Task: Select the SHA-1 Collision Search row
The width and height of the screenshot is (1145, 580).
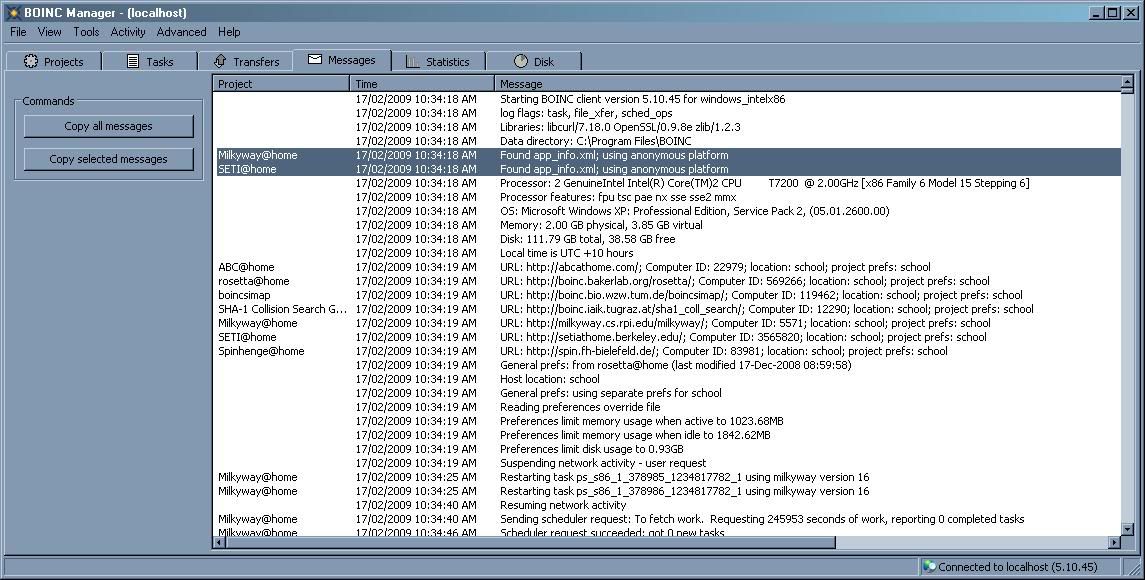Action: click(667, 308)
